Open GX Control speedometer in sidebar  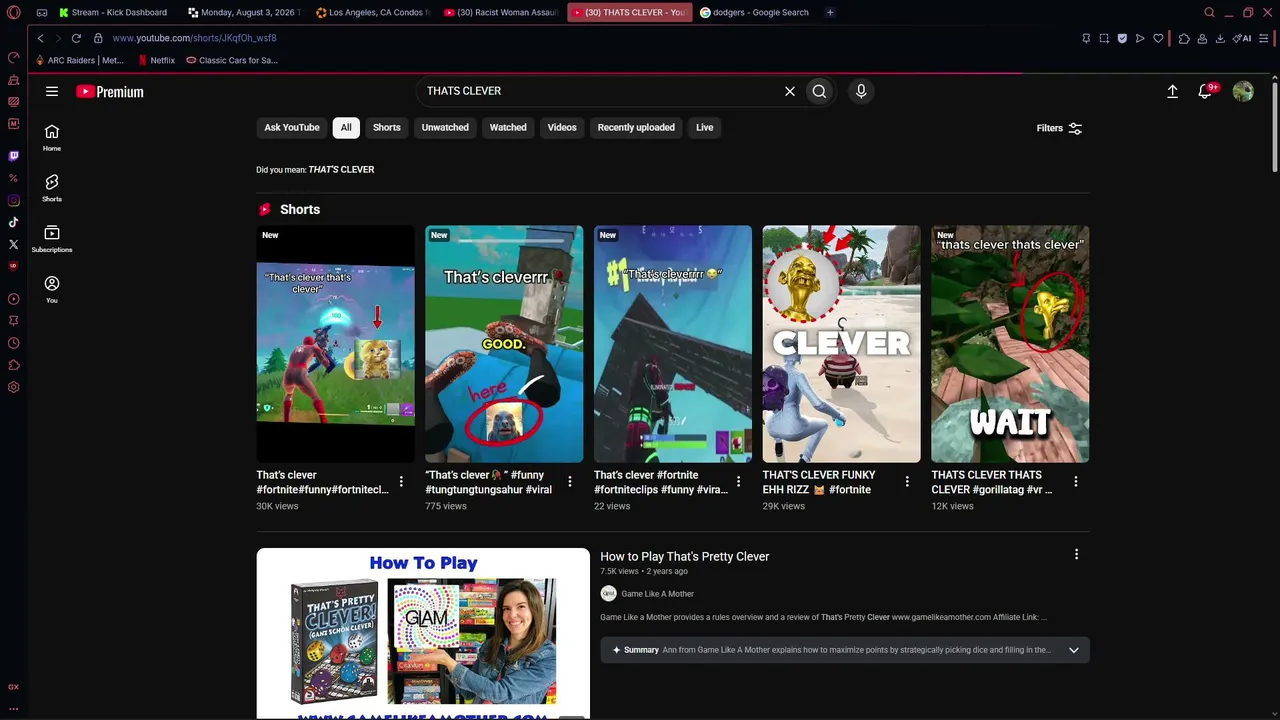point(13,57)
